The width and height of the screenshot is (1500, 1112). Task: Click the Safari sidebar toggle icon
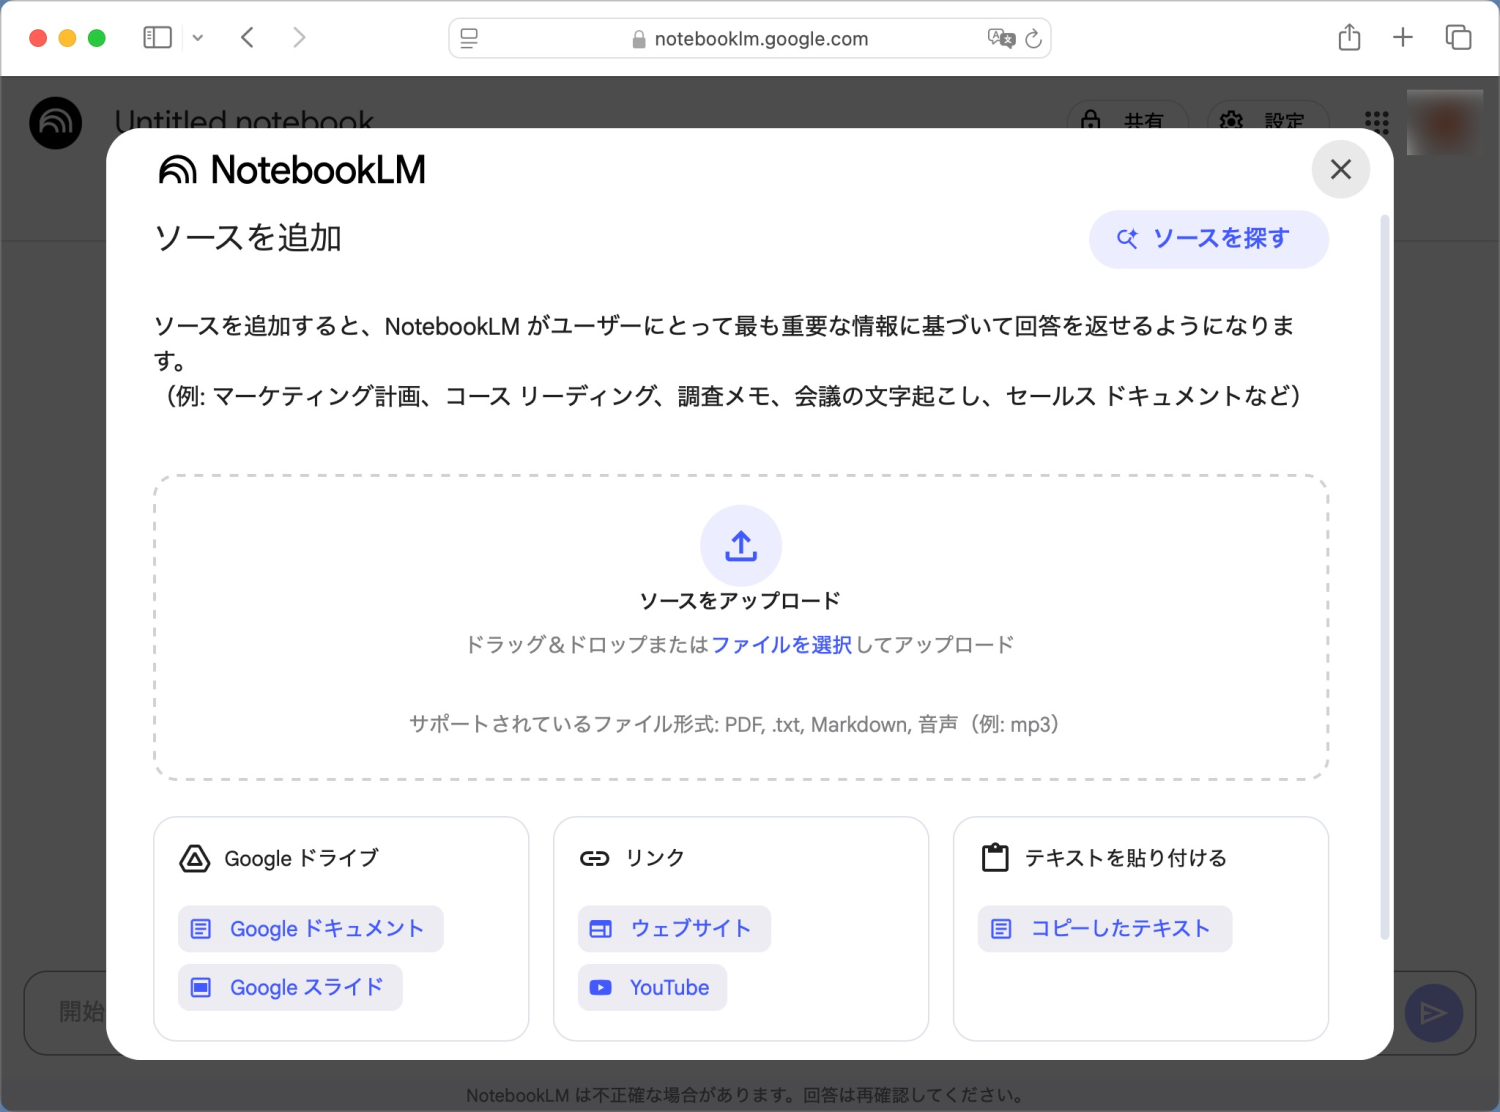tap(158, 38)
